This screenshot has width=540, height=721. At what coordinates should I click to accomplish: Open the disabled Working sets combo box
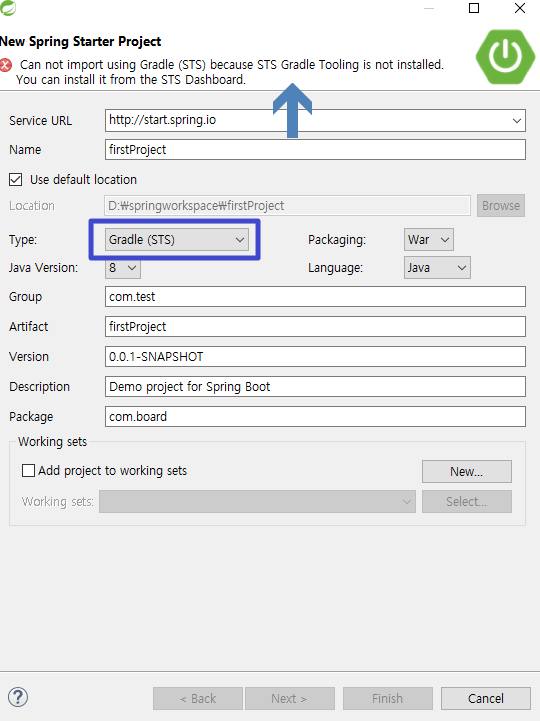(257, 501)
